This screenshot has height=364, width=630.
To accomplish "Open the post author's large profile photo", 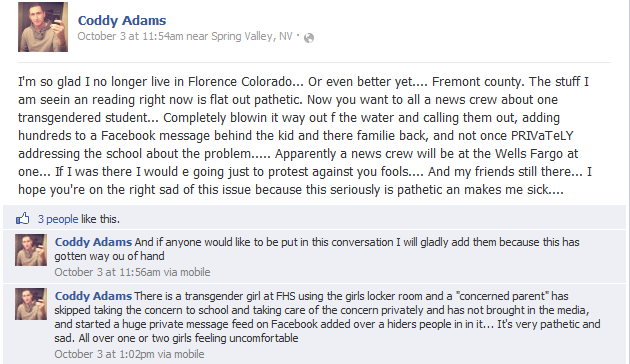I will tap(43, 27).
